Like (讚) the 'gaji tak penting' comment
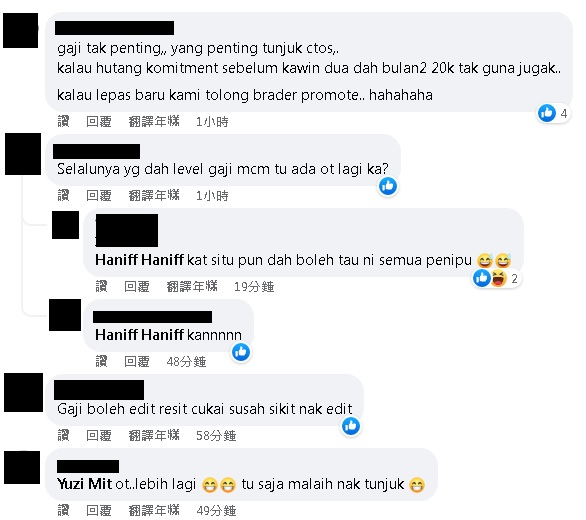Image resolution: width=586 pixels, height=520 pixels. coord(64,121)
